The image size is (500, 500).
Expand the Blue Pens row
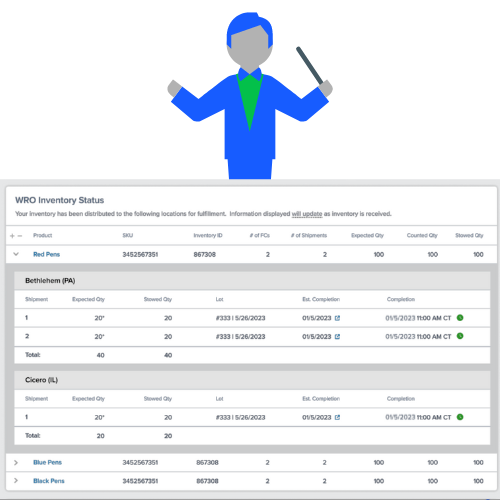tap(16, 463)
